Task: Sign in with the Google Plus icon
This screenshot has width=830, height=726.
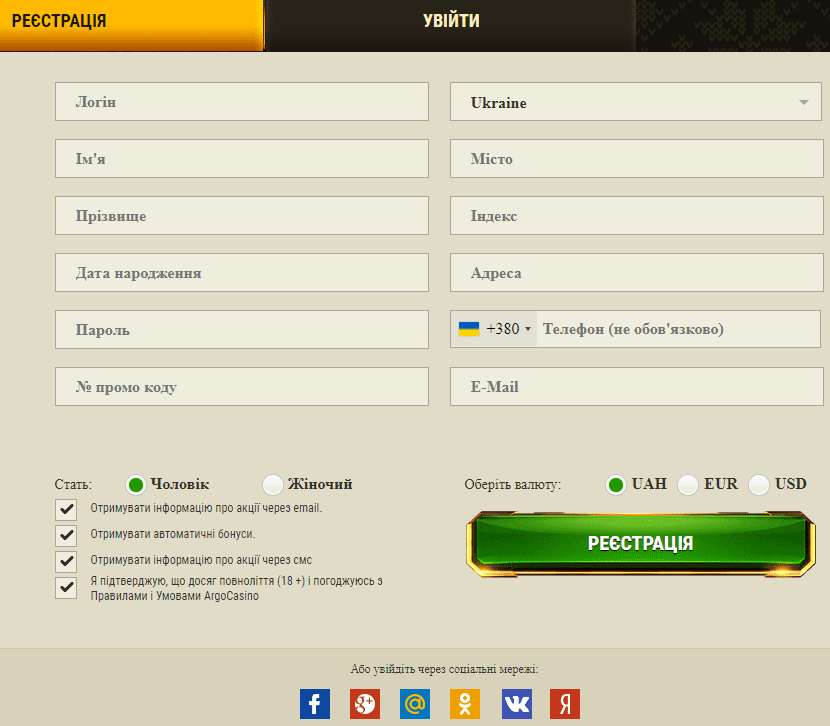Action: coord(365,704)
